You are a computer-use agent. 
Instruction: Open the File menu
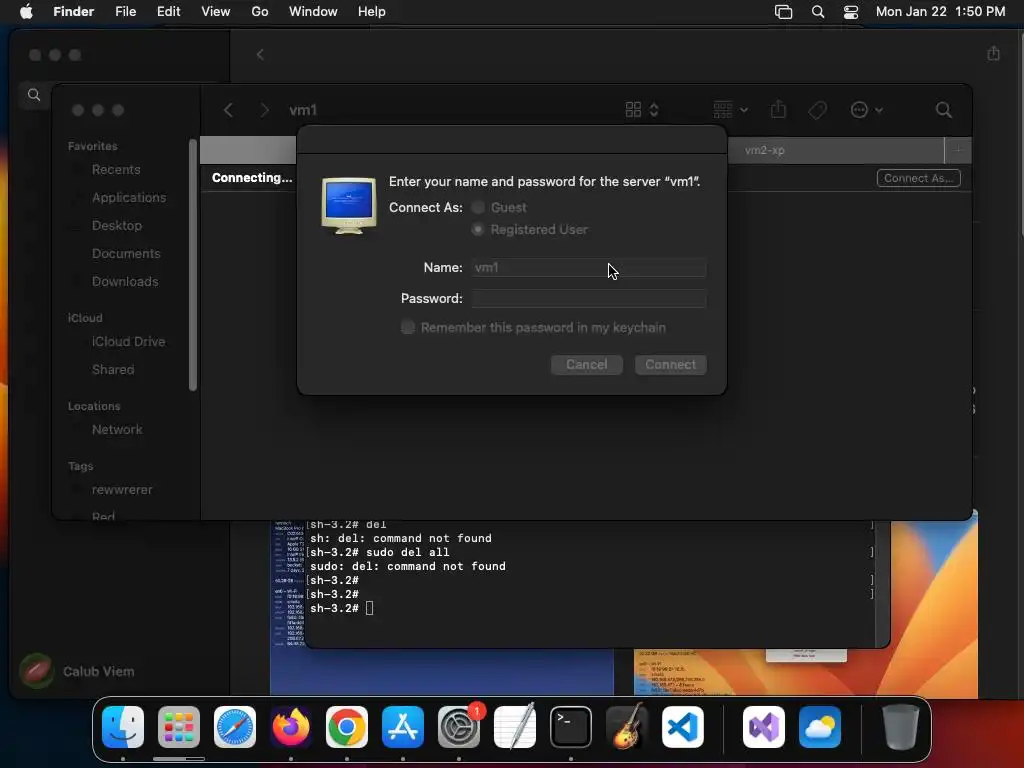(125, 12)
